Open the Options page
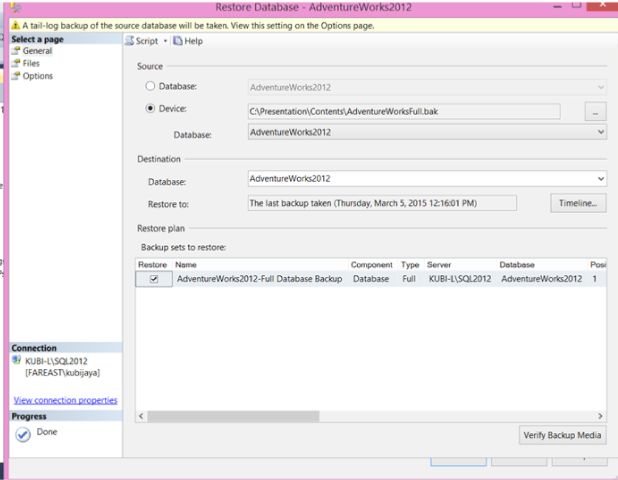The height and width of the screenshot is (480, 618). pos(37,76)
